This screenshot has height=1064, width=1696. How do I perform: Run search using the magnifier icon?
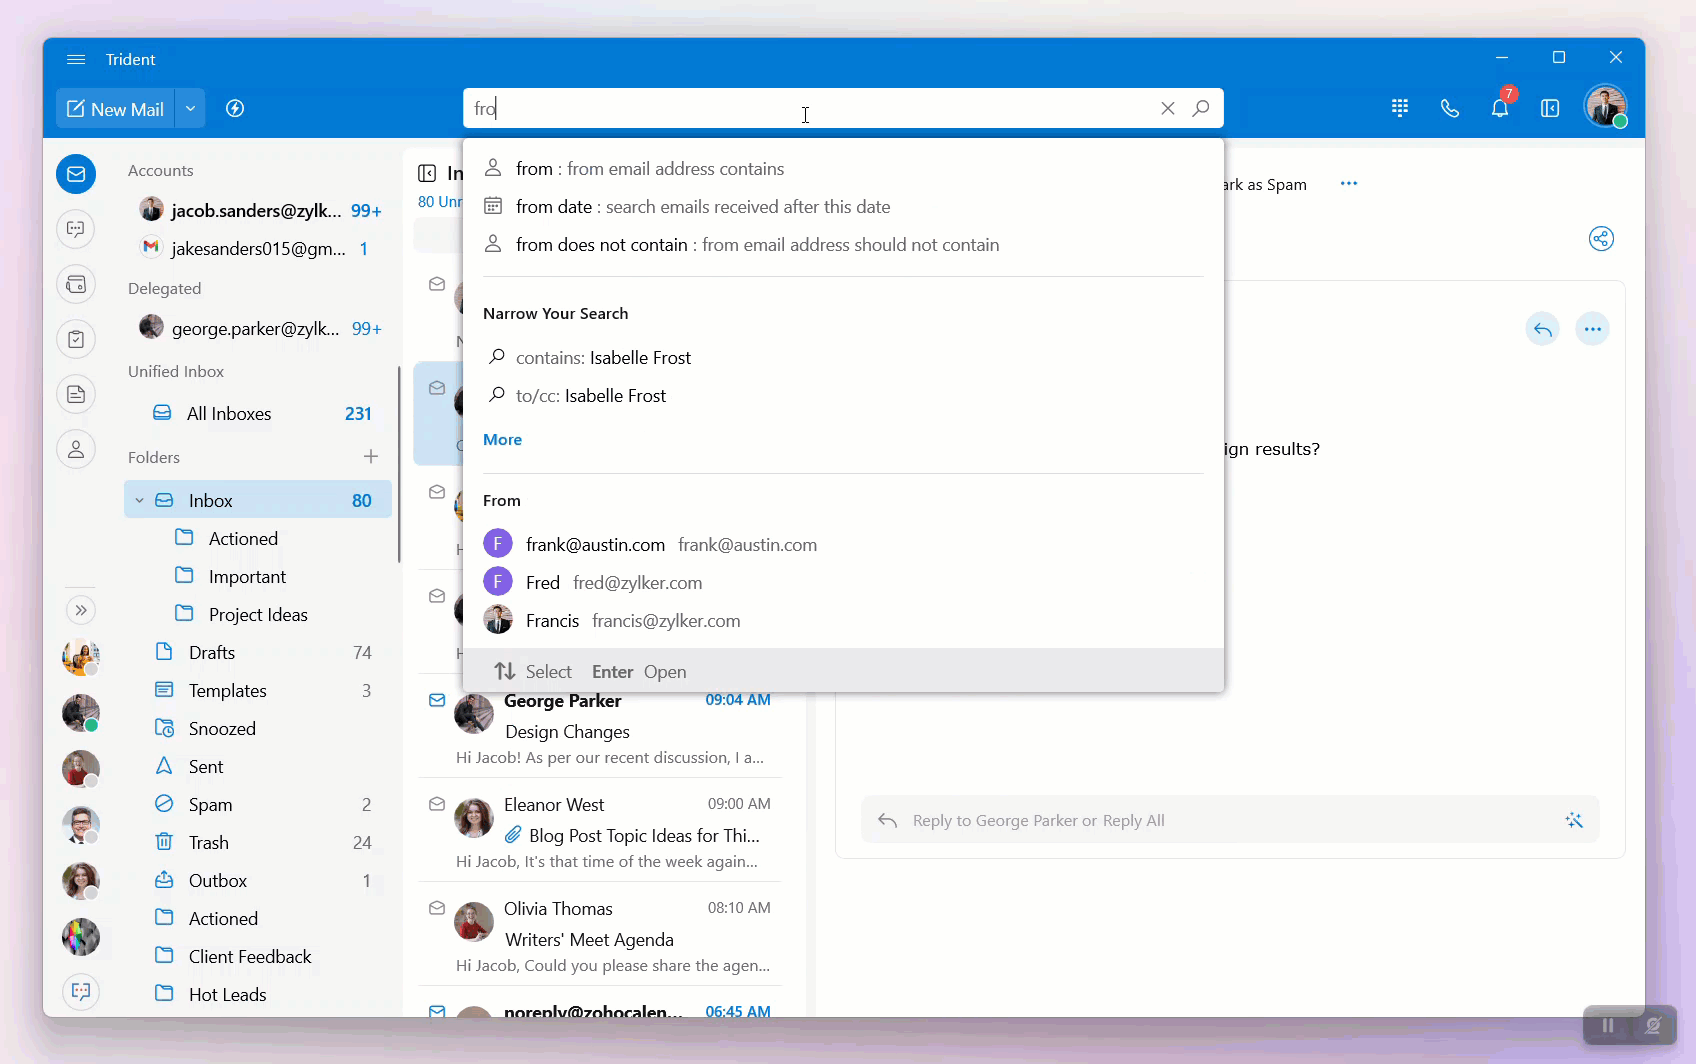pos(1201,108)
